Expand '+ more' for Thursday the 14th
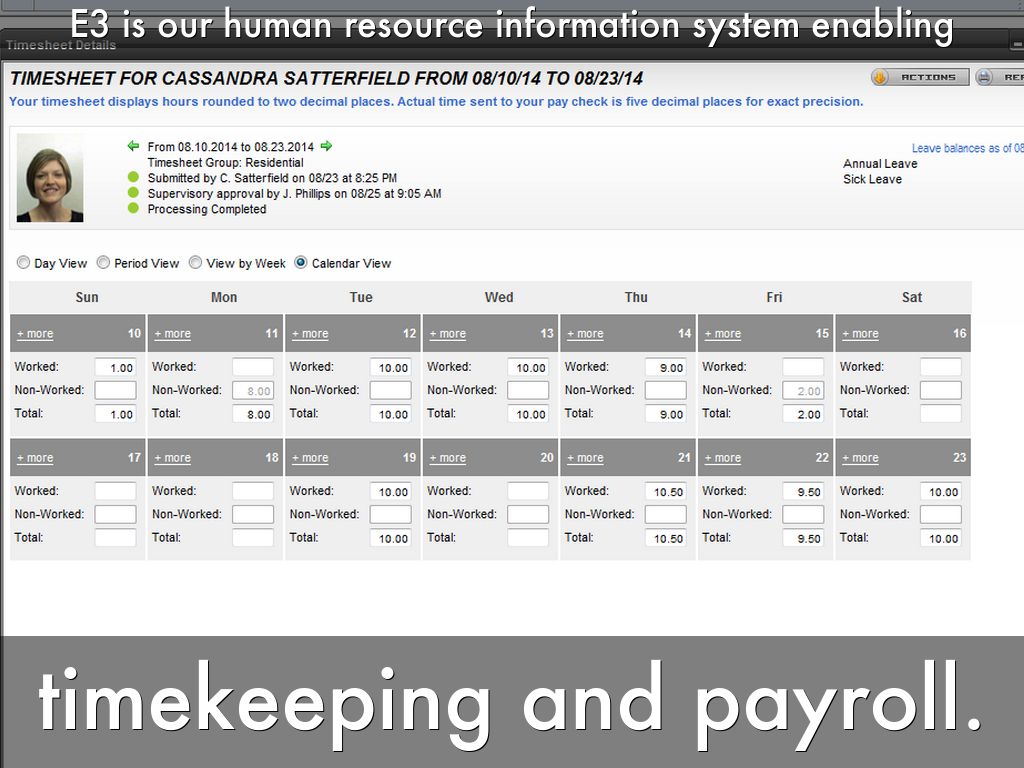The width and height of the screenshot is (1024, 768). tap(585, 334)
